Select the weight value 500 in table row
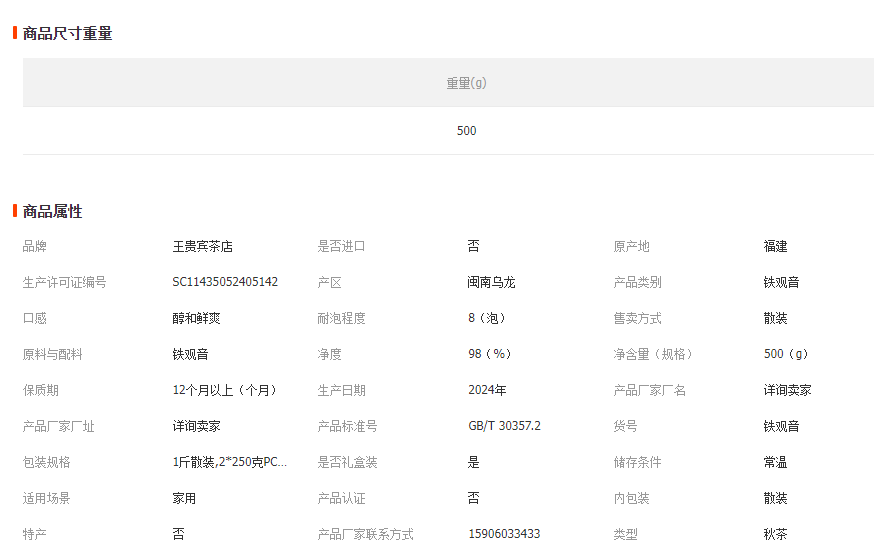This screenshot has height=558, width=874. [466, 131]
